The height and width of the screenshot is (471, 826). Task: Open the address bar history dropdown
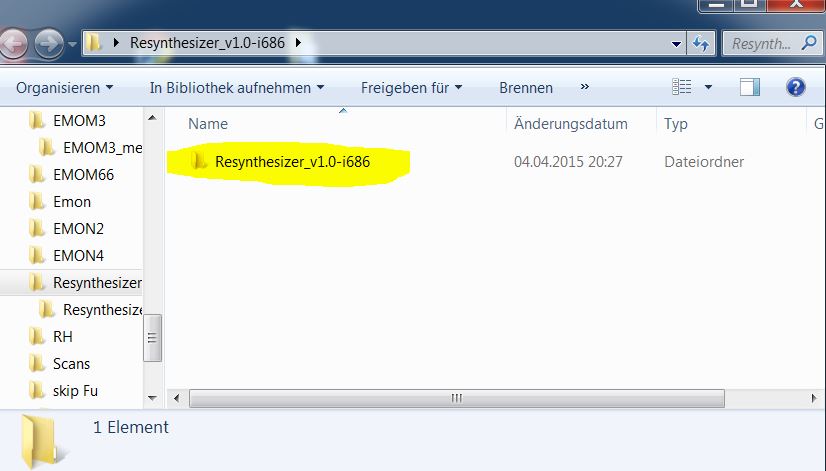coord(676,44)
